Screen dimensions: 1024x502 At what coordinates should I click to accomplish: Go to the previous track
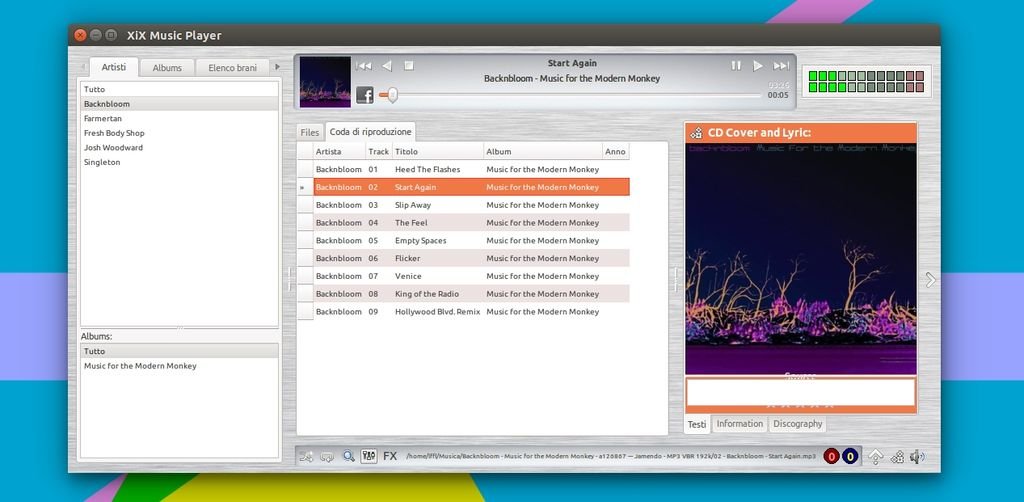364,65
